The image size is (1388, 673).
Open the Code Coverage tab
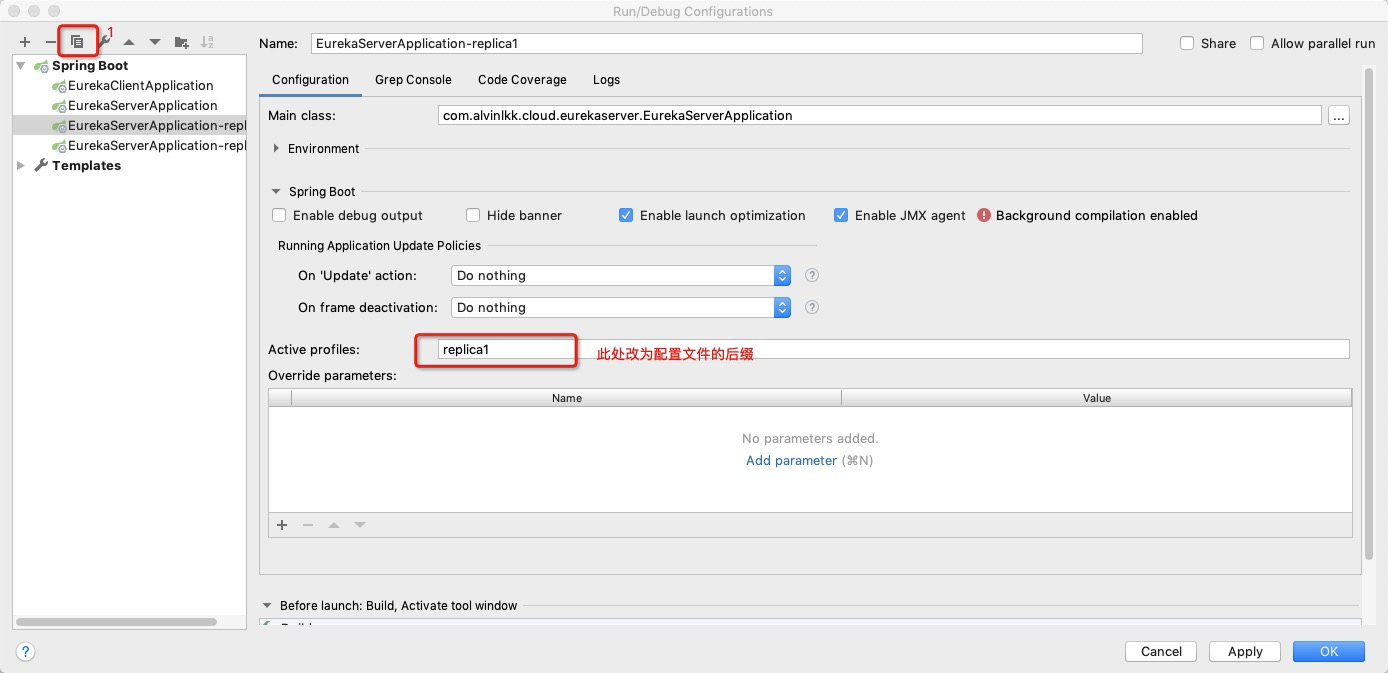point(522,79)
